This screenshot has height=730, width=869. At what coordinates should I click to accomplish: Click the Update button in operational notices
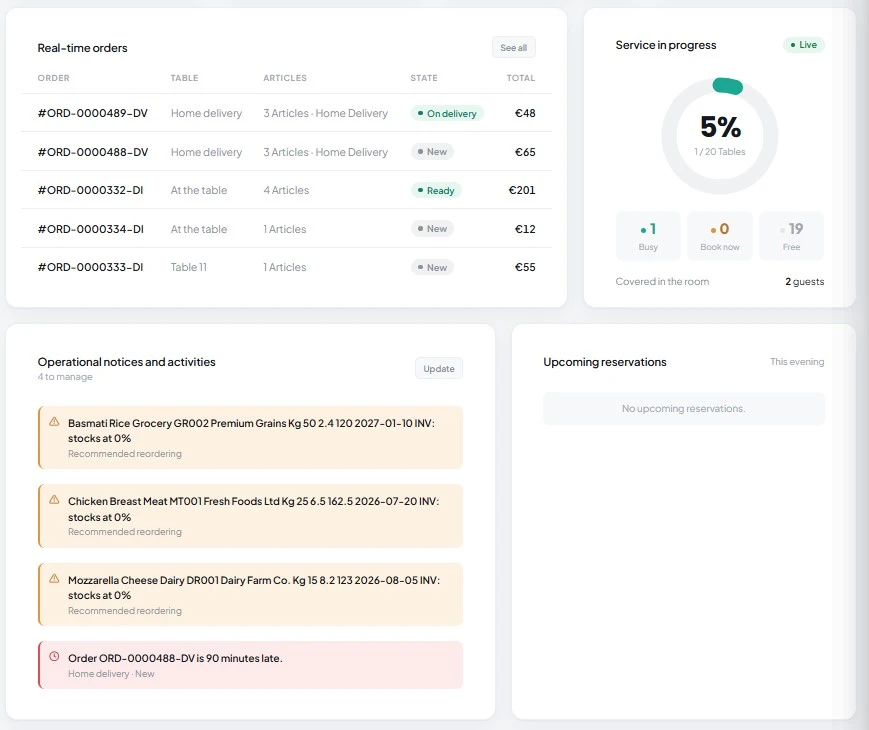pos(438,369)
